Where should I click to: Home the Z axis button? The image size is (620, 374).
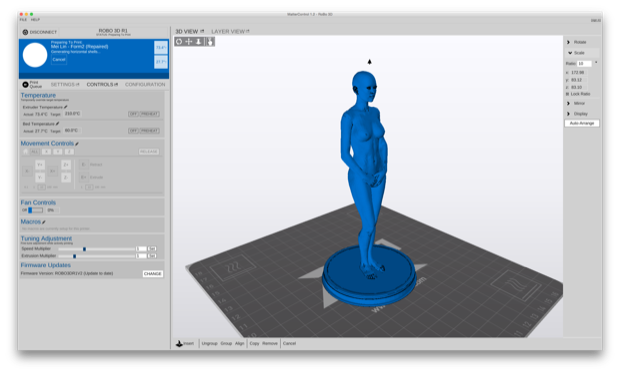tap(69, 151)
